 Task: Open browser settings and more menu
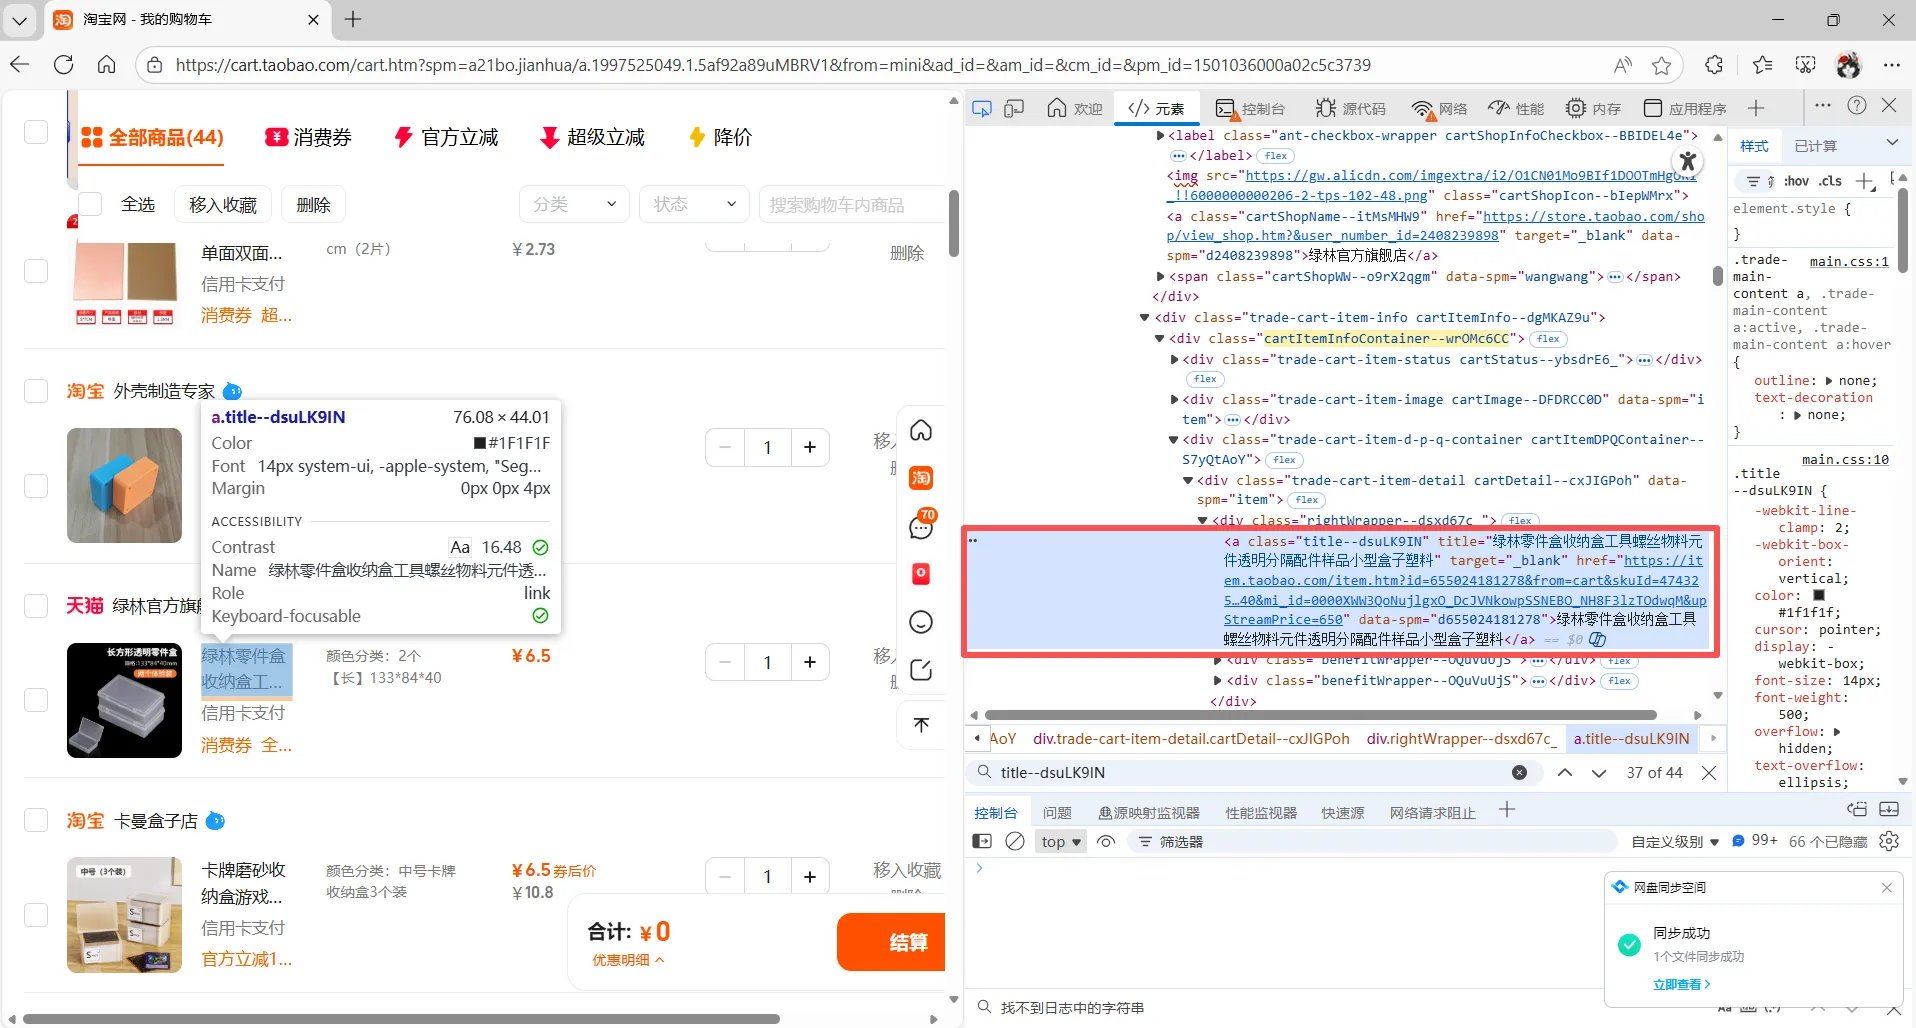1891,65
